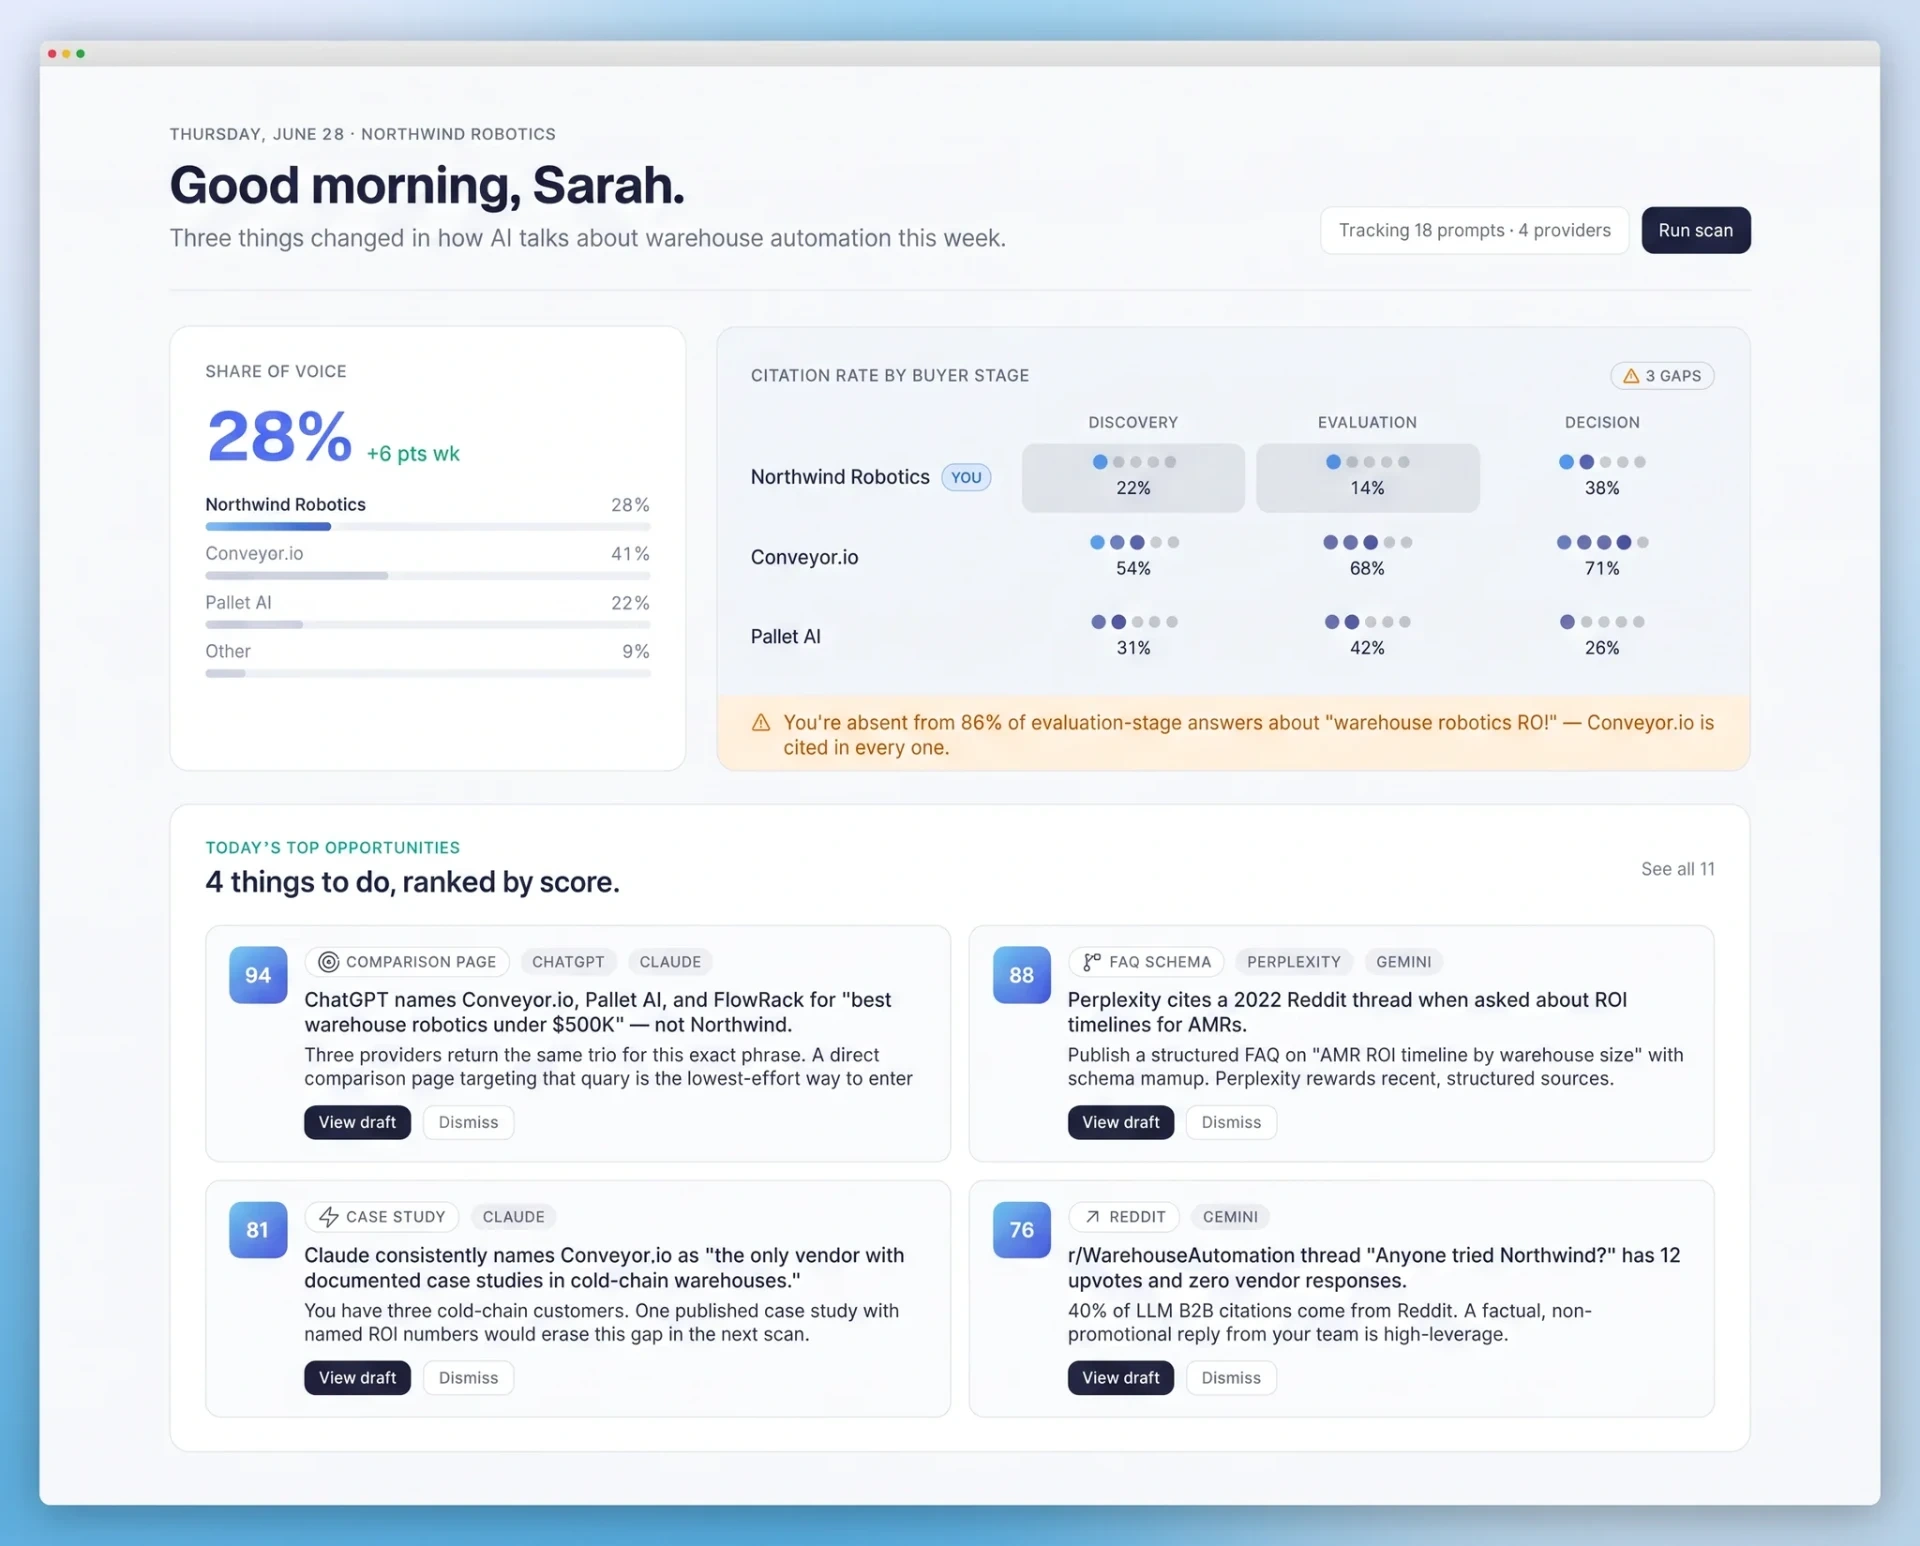Click the Conveyor.io row label in citation table

(x=804, y=557)
